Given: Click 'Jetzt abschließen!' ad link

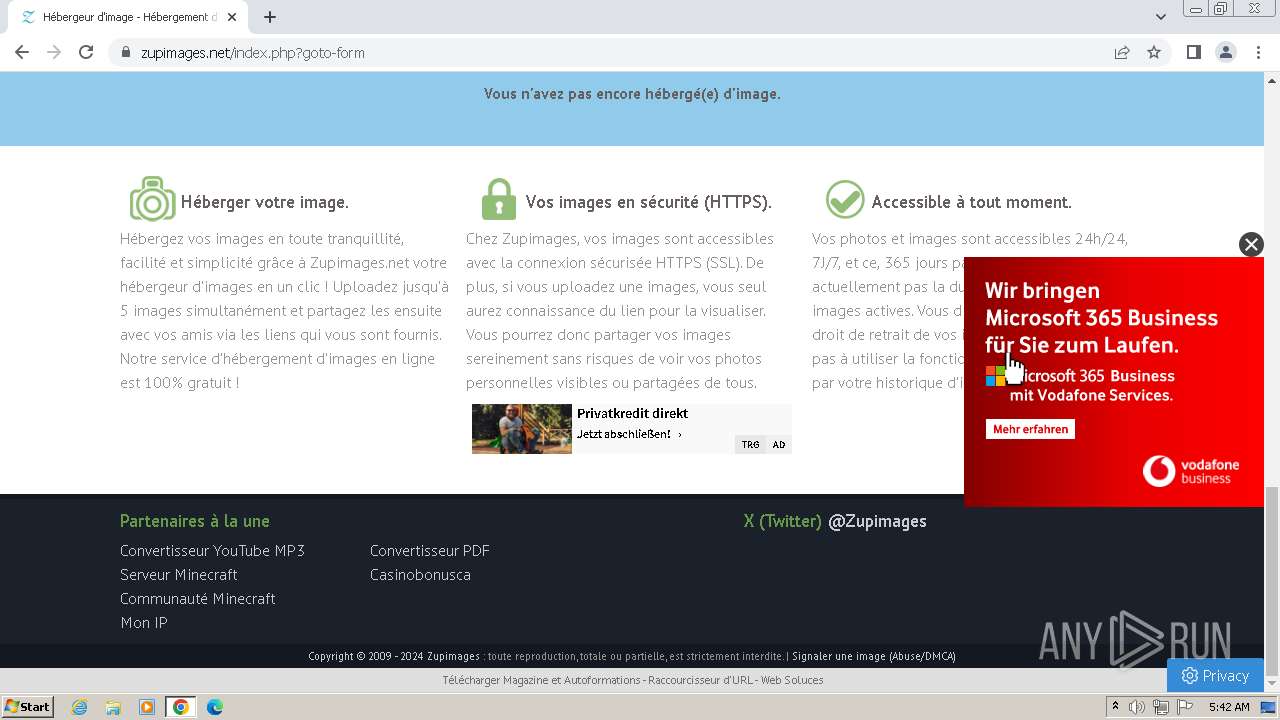Looking at the screenshot, I should point(629,434).
